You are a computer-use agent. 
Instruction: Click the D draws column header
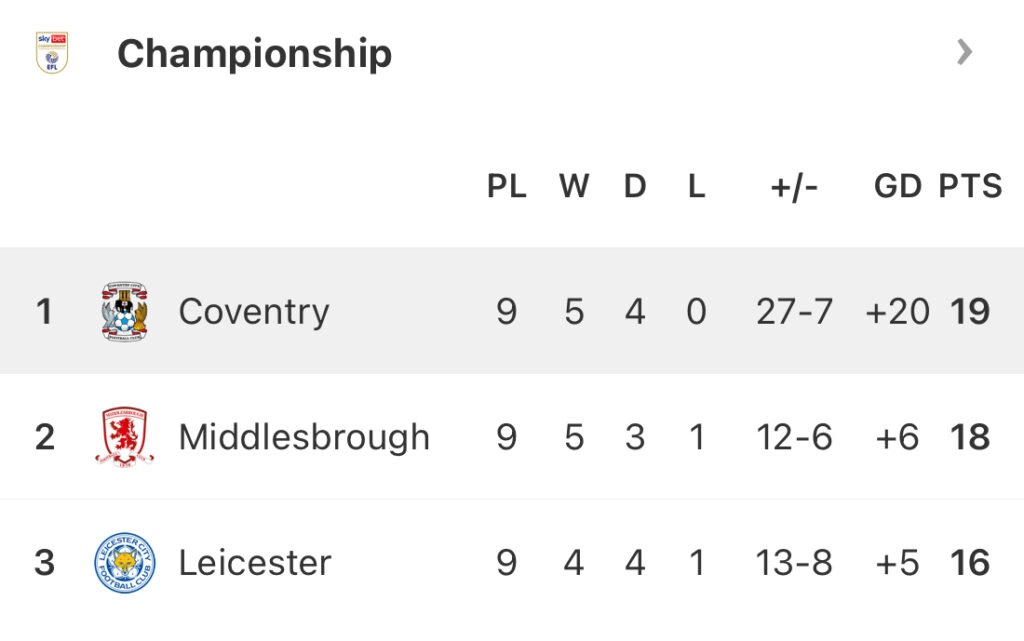pos(635,186)
